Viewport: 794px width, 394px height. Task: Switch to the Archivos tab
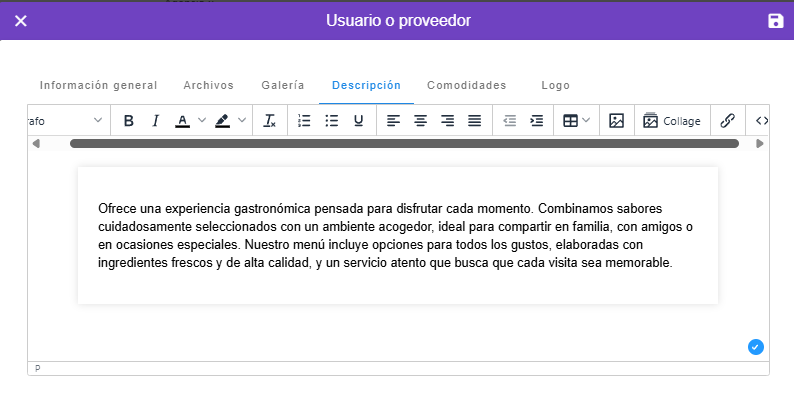pyautogui.click(x=209, y=86)
